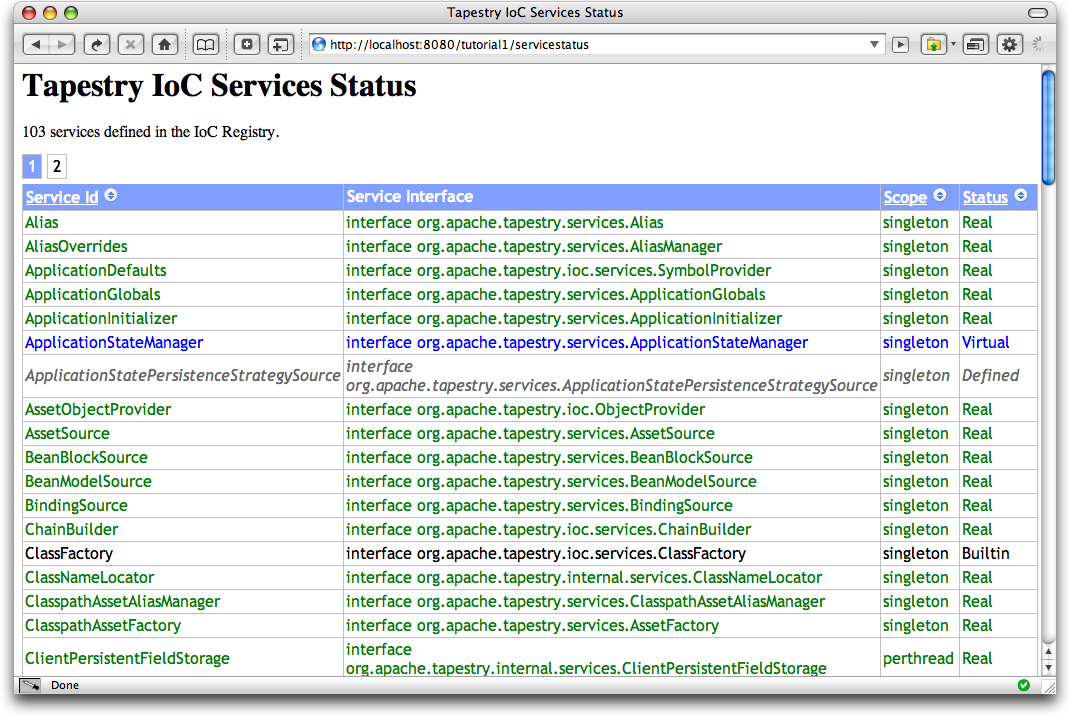Click the gear settings toolbar icon
This screenshot has width=1070, height=717.
point(1009,45)
